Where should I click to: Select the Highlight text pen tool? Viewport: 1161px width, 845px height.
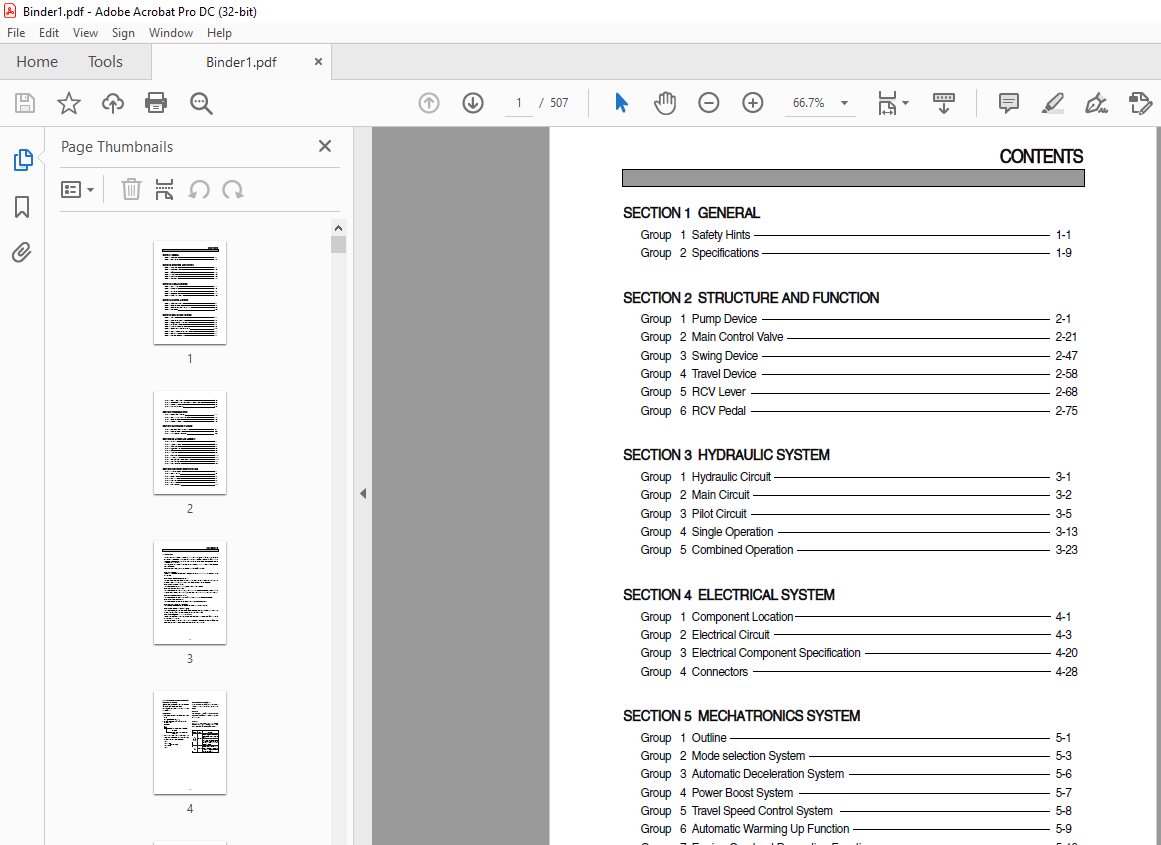[x=1052, y=103]
